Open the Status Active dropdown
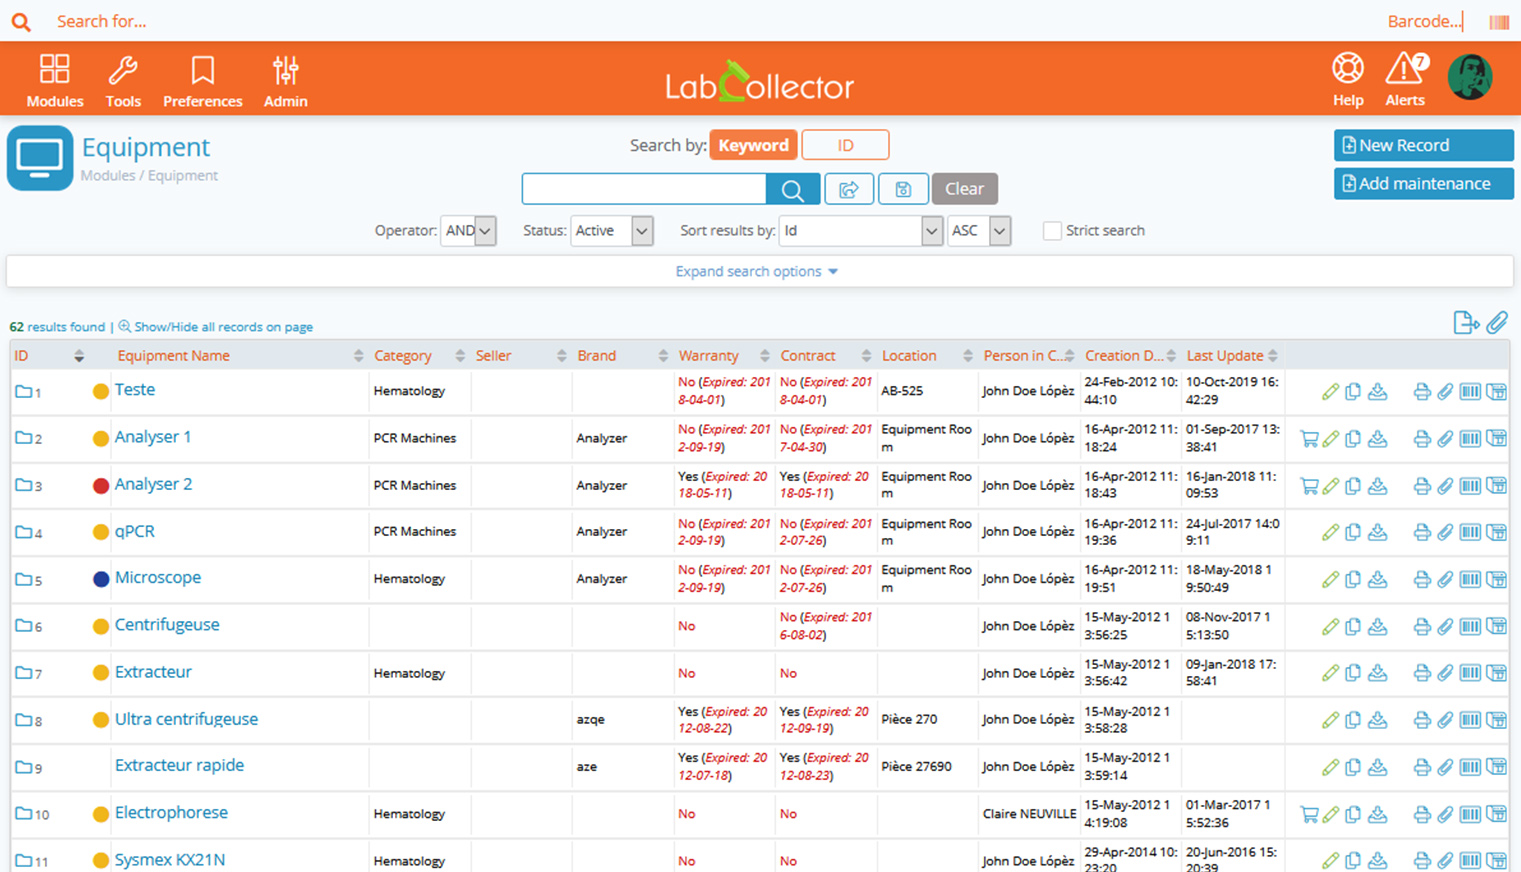This screenshot has height=872, width=1521. point(611,231)
